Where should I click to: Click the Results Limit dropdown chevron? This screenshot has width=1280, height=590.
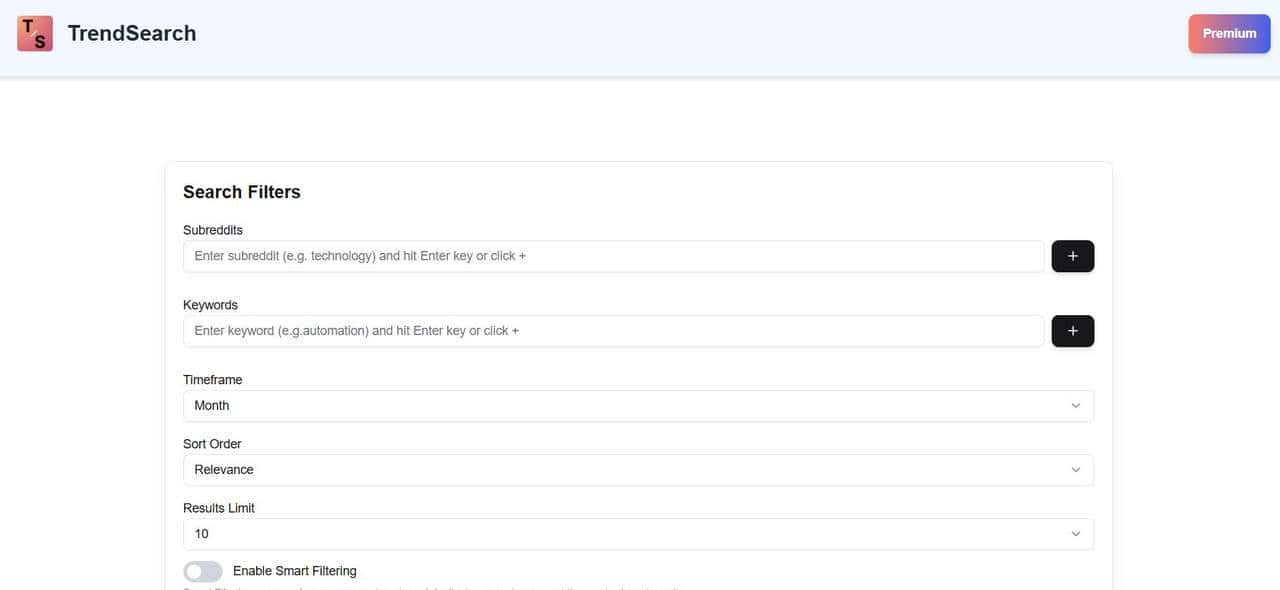pyautogui.click(x=1076, y=533)
